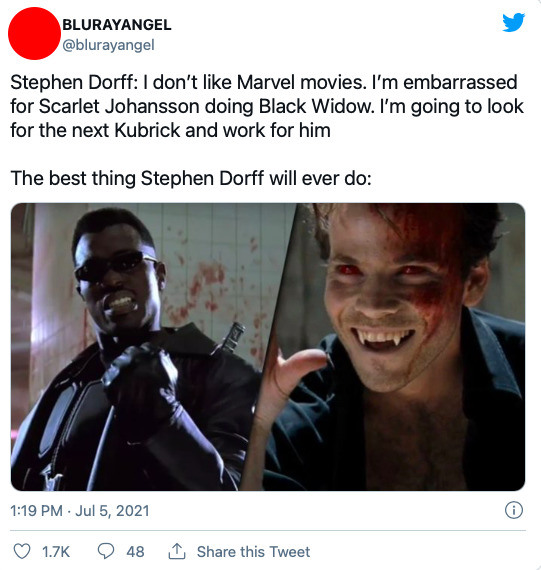
Task: Click the word Kubrick in the tweet
Action: click(x=147, y=130)
